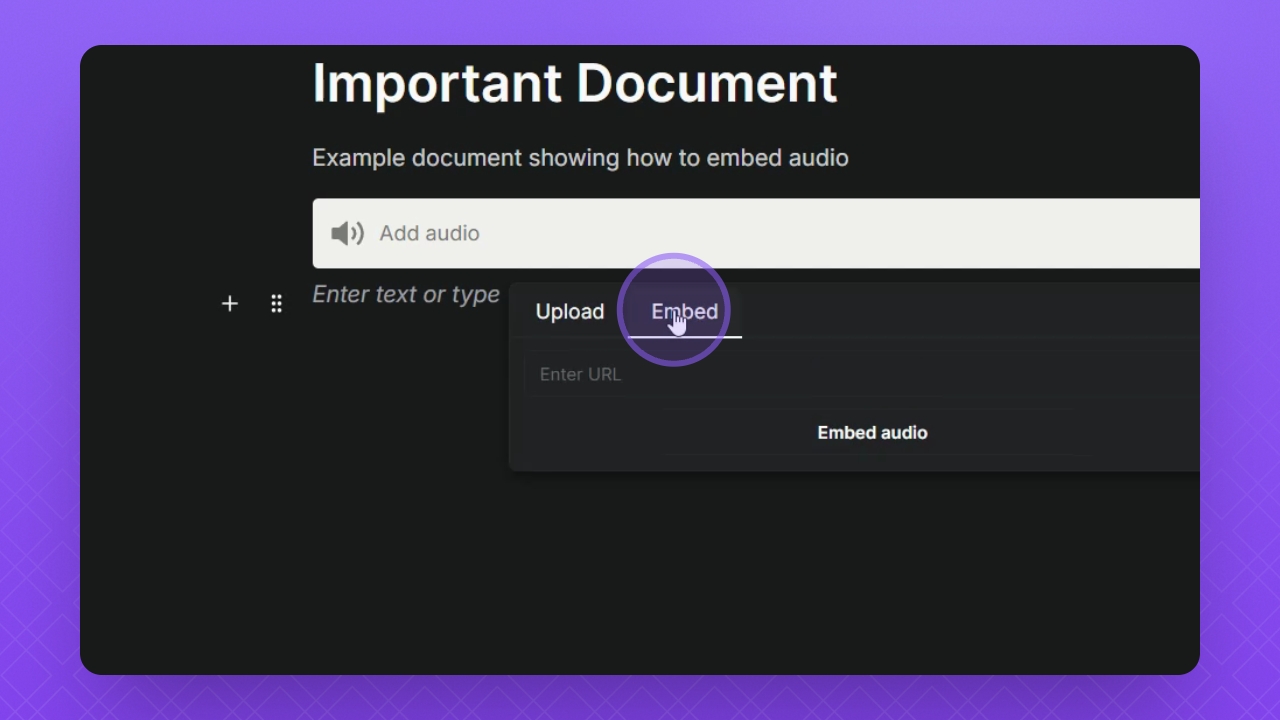Click the plus add-block icon

(230, 303)
